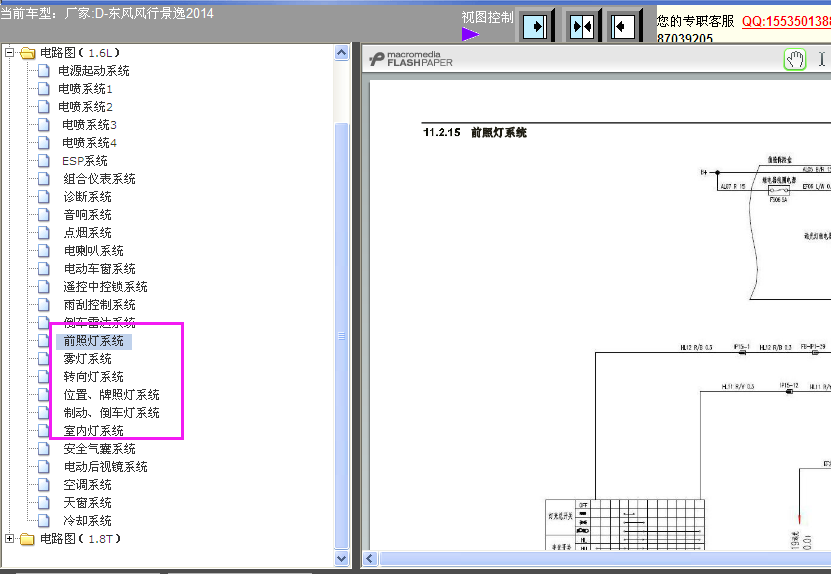The width and height of the screenshot is (831, 574).
Task: Click the document icon beside 点烟系统
Action: point(44,233)
